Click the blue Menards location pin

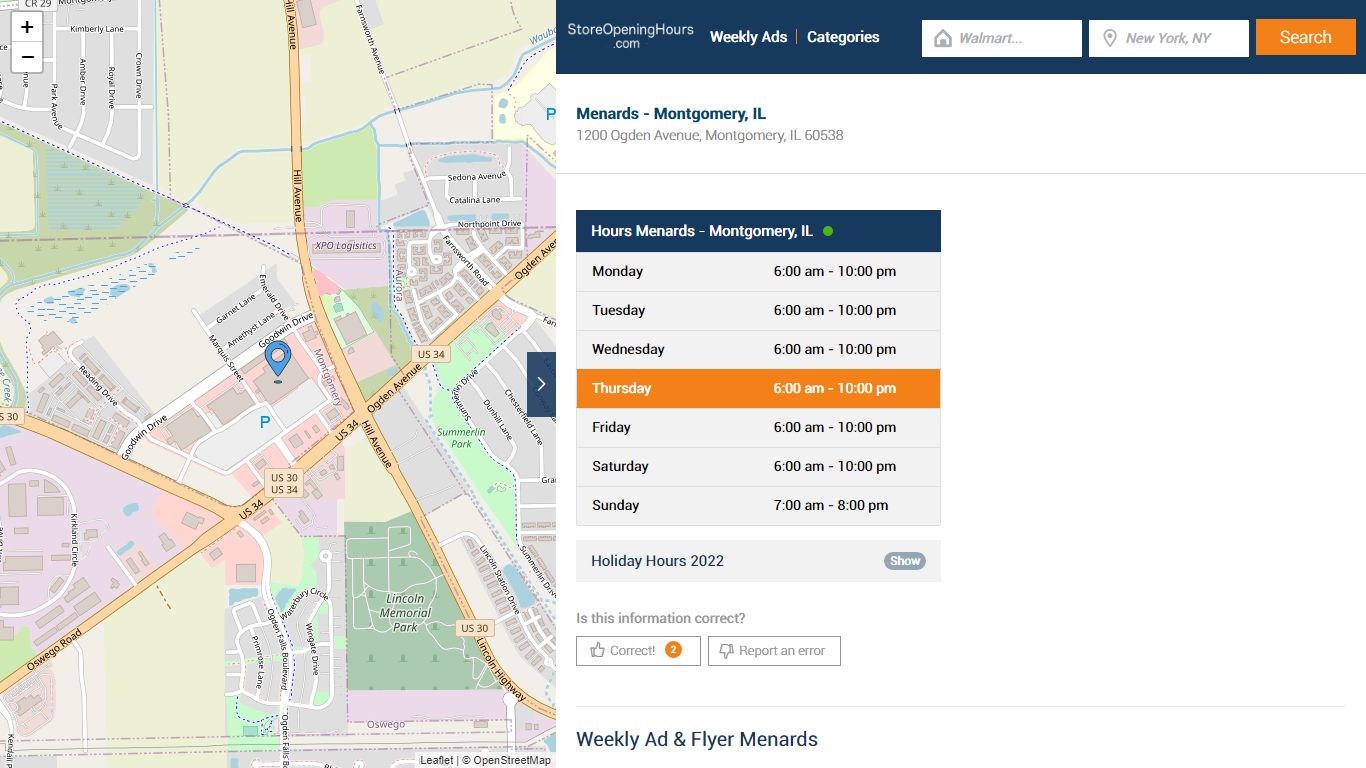pos(277,361)
